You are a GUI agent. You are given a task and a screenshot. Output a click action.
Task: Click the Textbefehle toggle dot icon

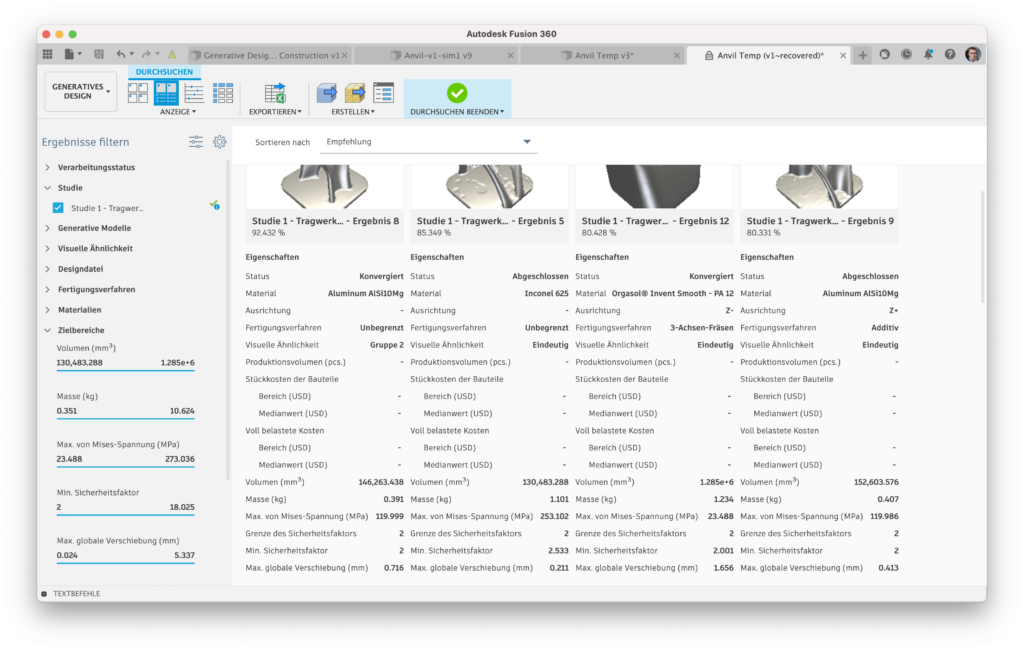click(x=44, y=594)
